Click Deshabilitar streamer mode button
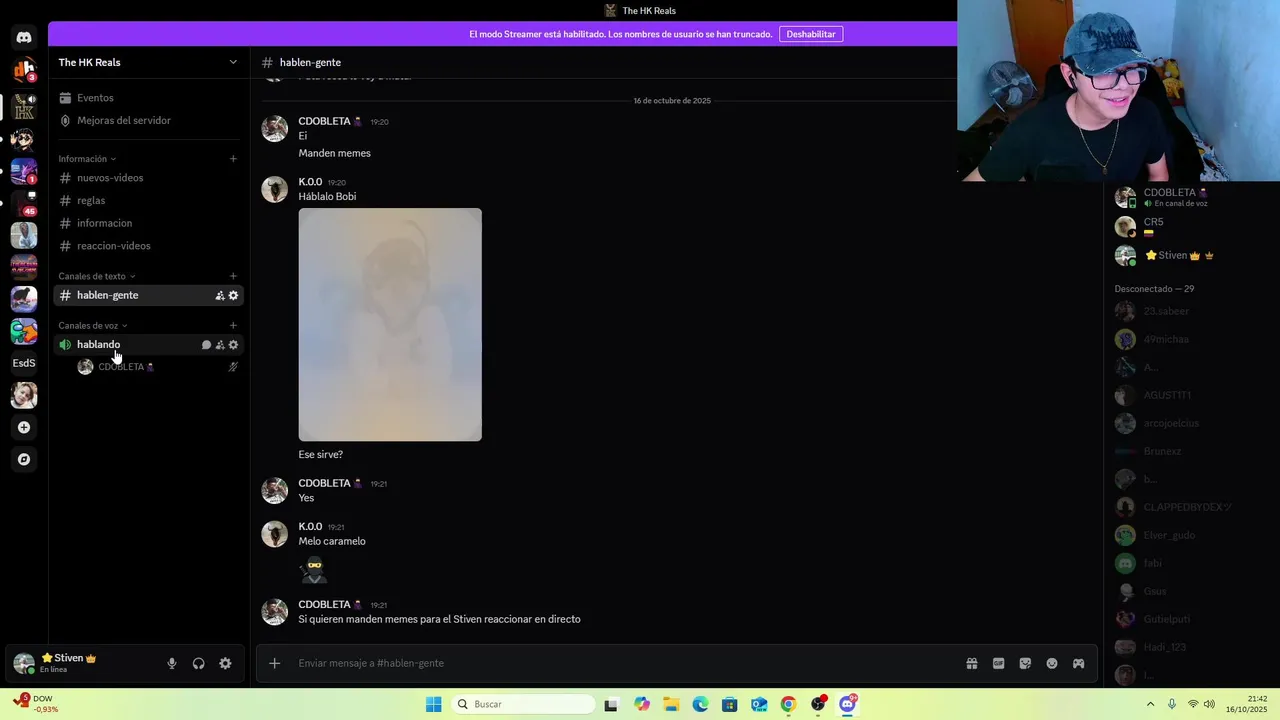 811,34
